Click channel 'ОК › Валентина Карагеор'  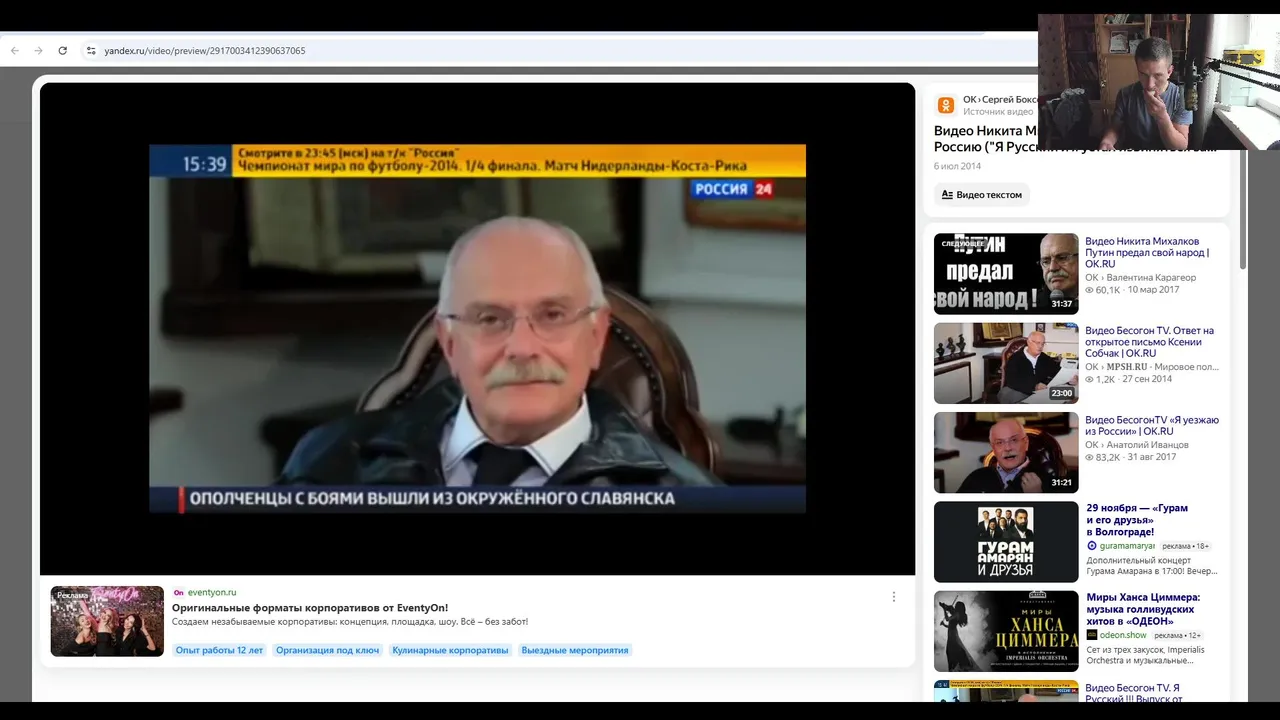1140,278
